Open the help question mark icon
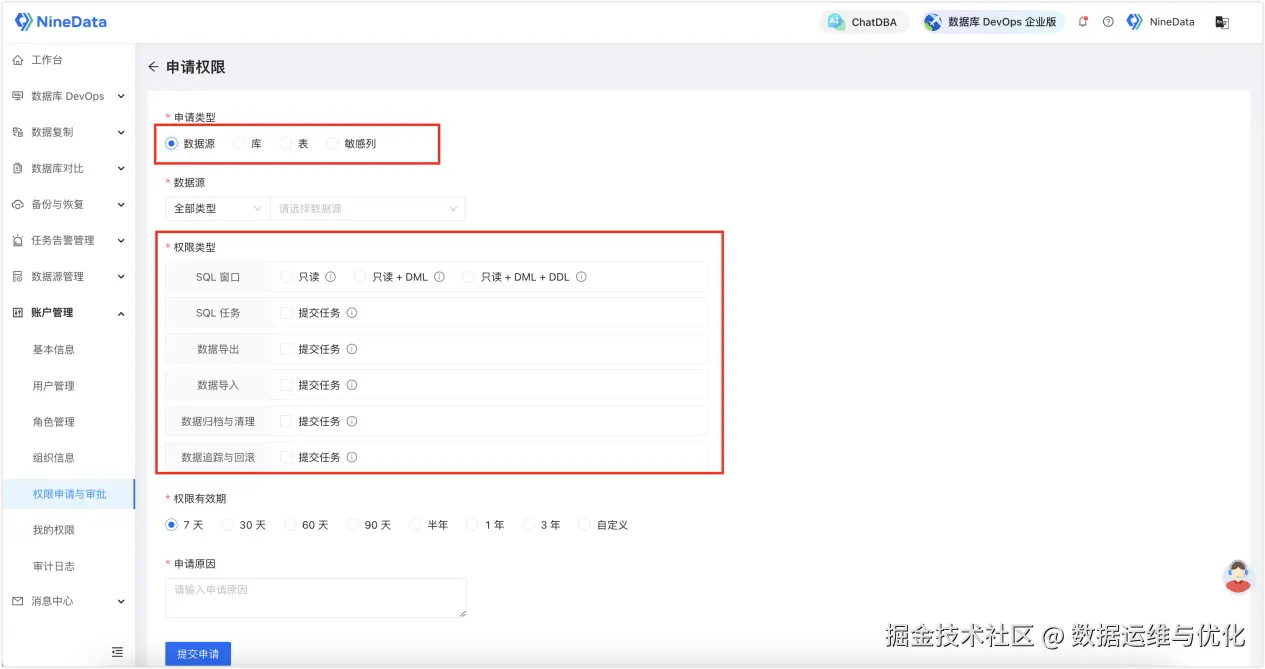Viewport: 1265px width, 669px height. [1108, 22]
